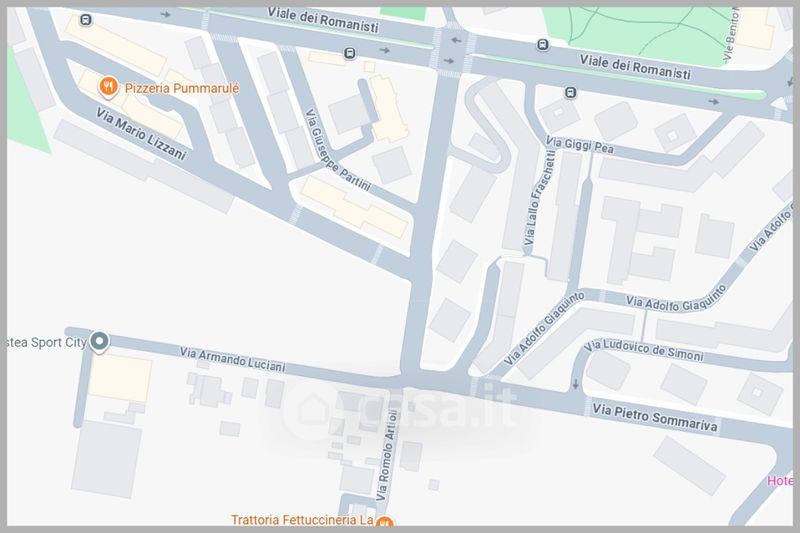Click the downward one-way arrow on Via Ludovico de Simoni
The height and width of the screenshot is (533, 800).
[576, 384]
